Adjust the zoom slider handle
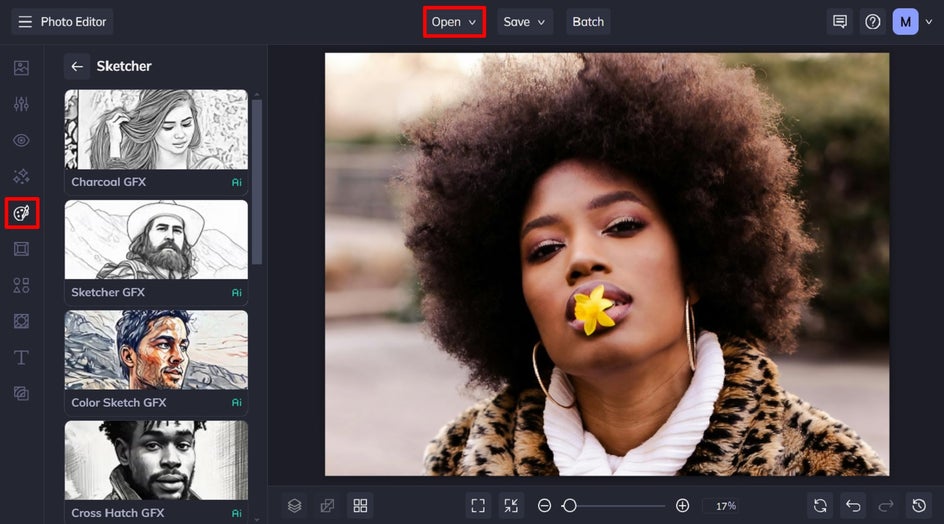This screenshot has width=944, height=524. [x=569, y=505]
